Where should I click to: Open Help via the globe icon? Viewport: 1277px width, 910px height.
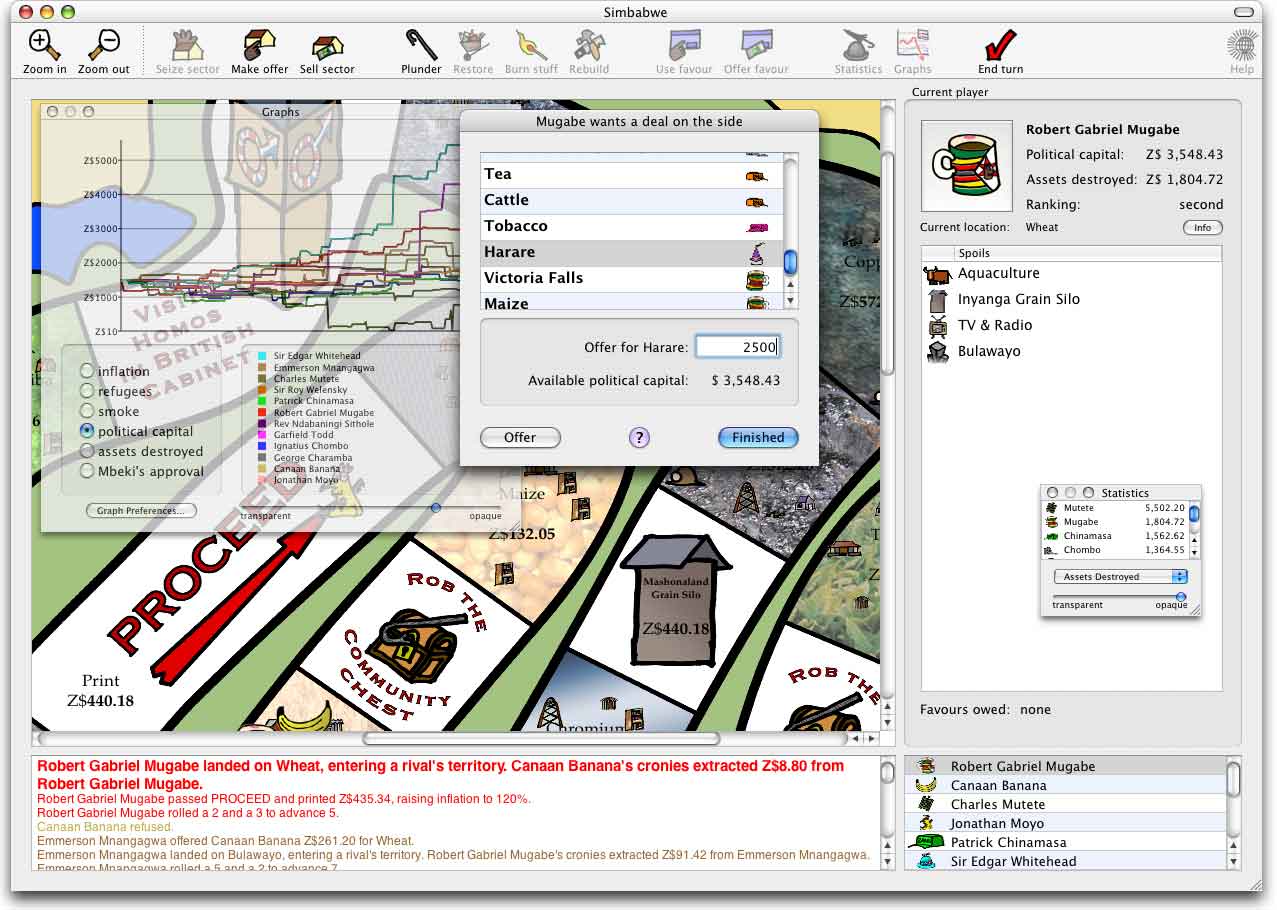1241,46
